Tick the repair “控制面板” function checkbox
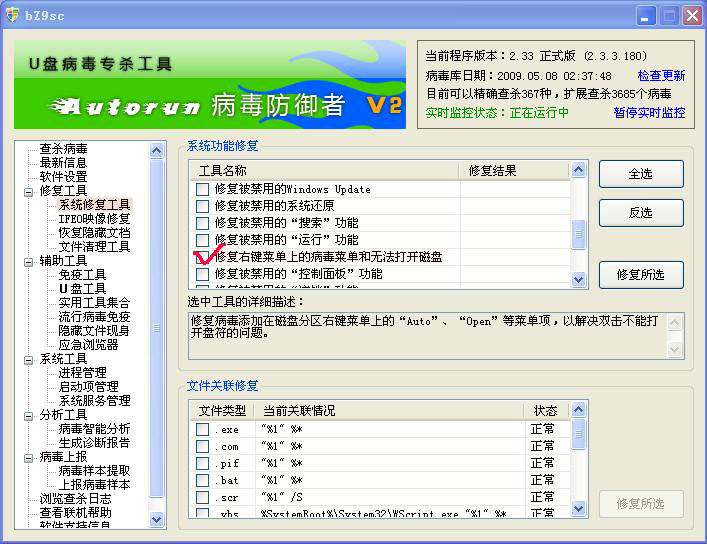Screen dimensions: 707x544 (x=202, y=274)
